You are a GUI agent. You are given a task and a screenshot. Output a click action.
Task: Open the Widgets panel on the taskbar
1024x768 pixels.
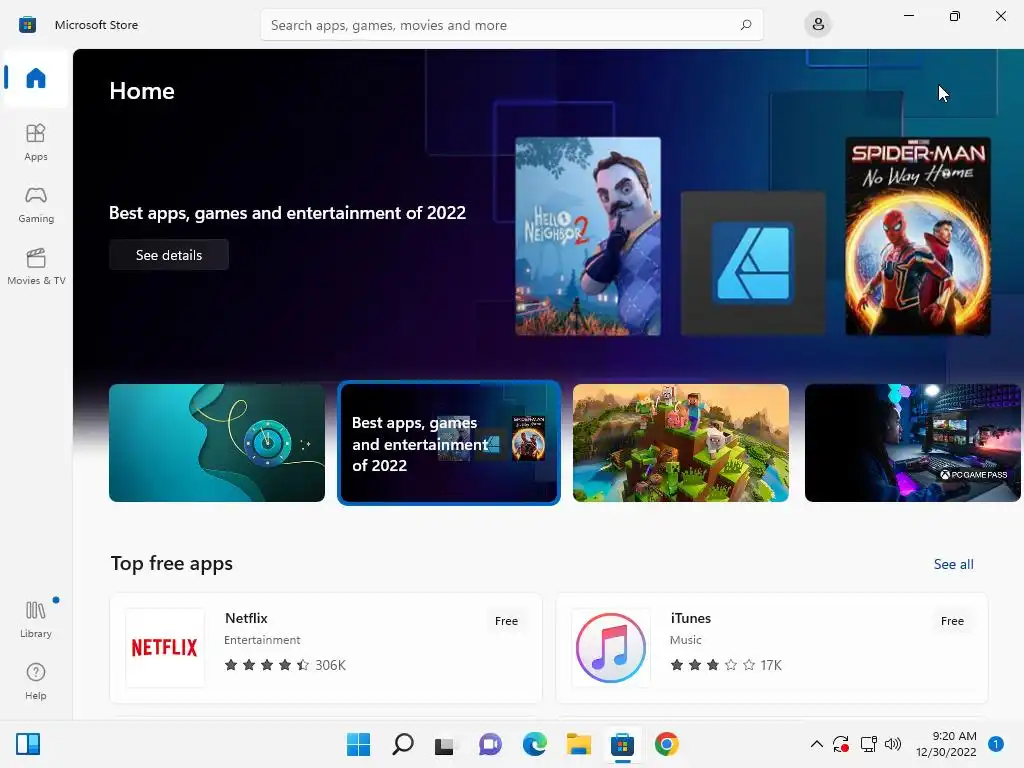28,744
